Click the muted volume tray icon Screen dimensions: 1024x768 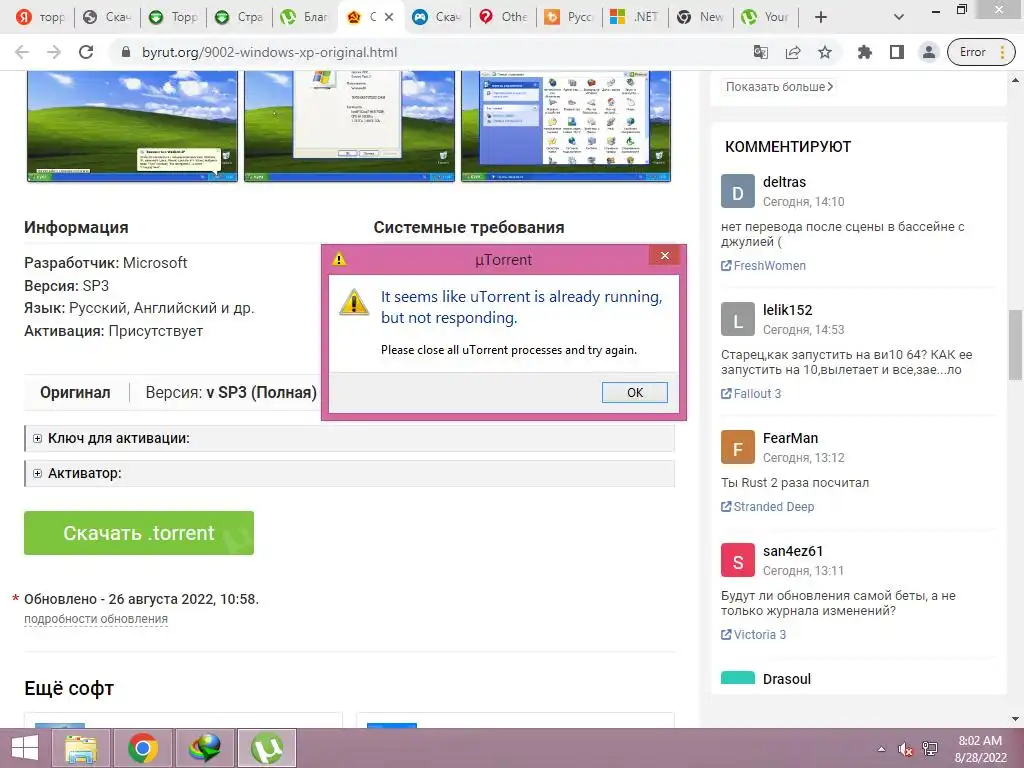click(x=906, y=749)
